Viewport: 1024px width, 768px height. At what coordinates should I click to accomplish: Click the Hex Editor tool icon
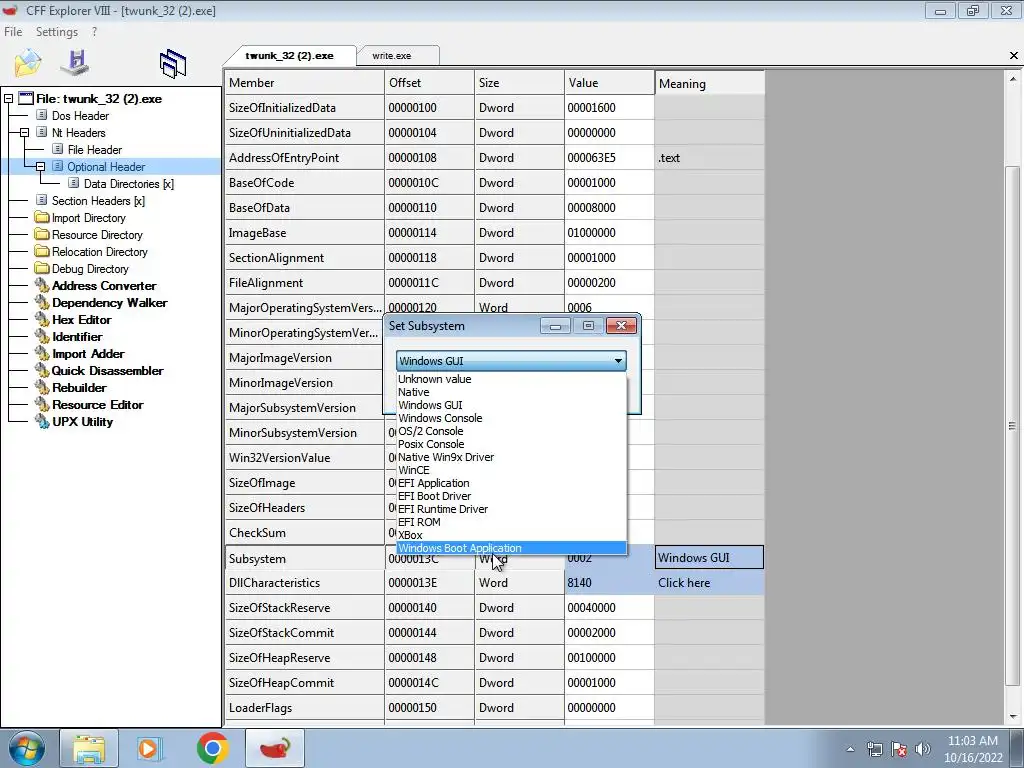[x=42, y=319]
